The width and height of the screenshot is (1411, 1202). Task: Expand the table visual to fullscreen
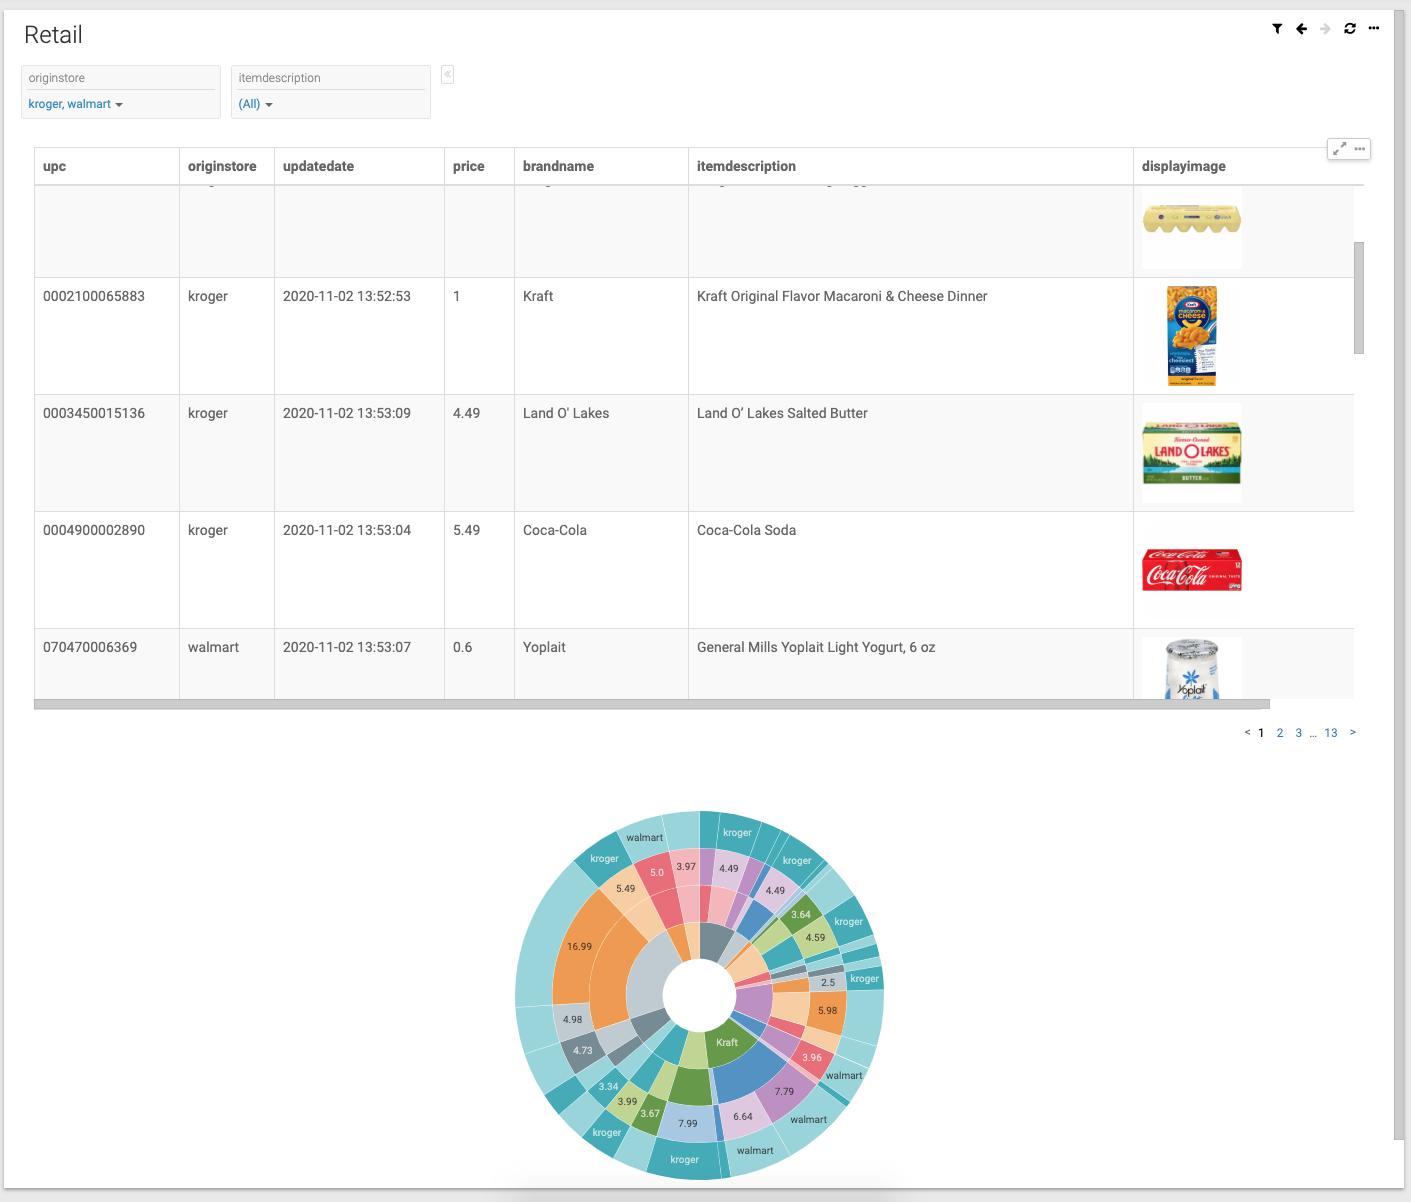click(1339, 149)
